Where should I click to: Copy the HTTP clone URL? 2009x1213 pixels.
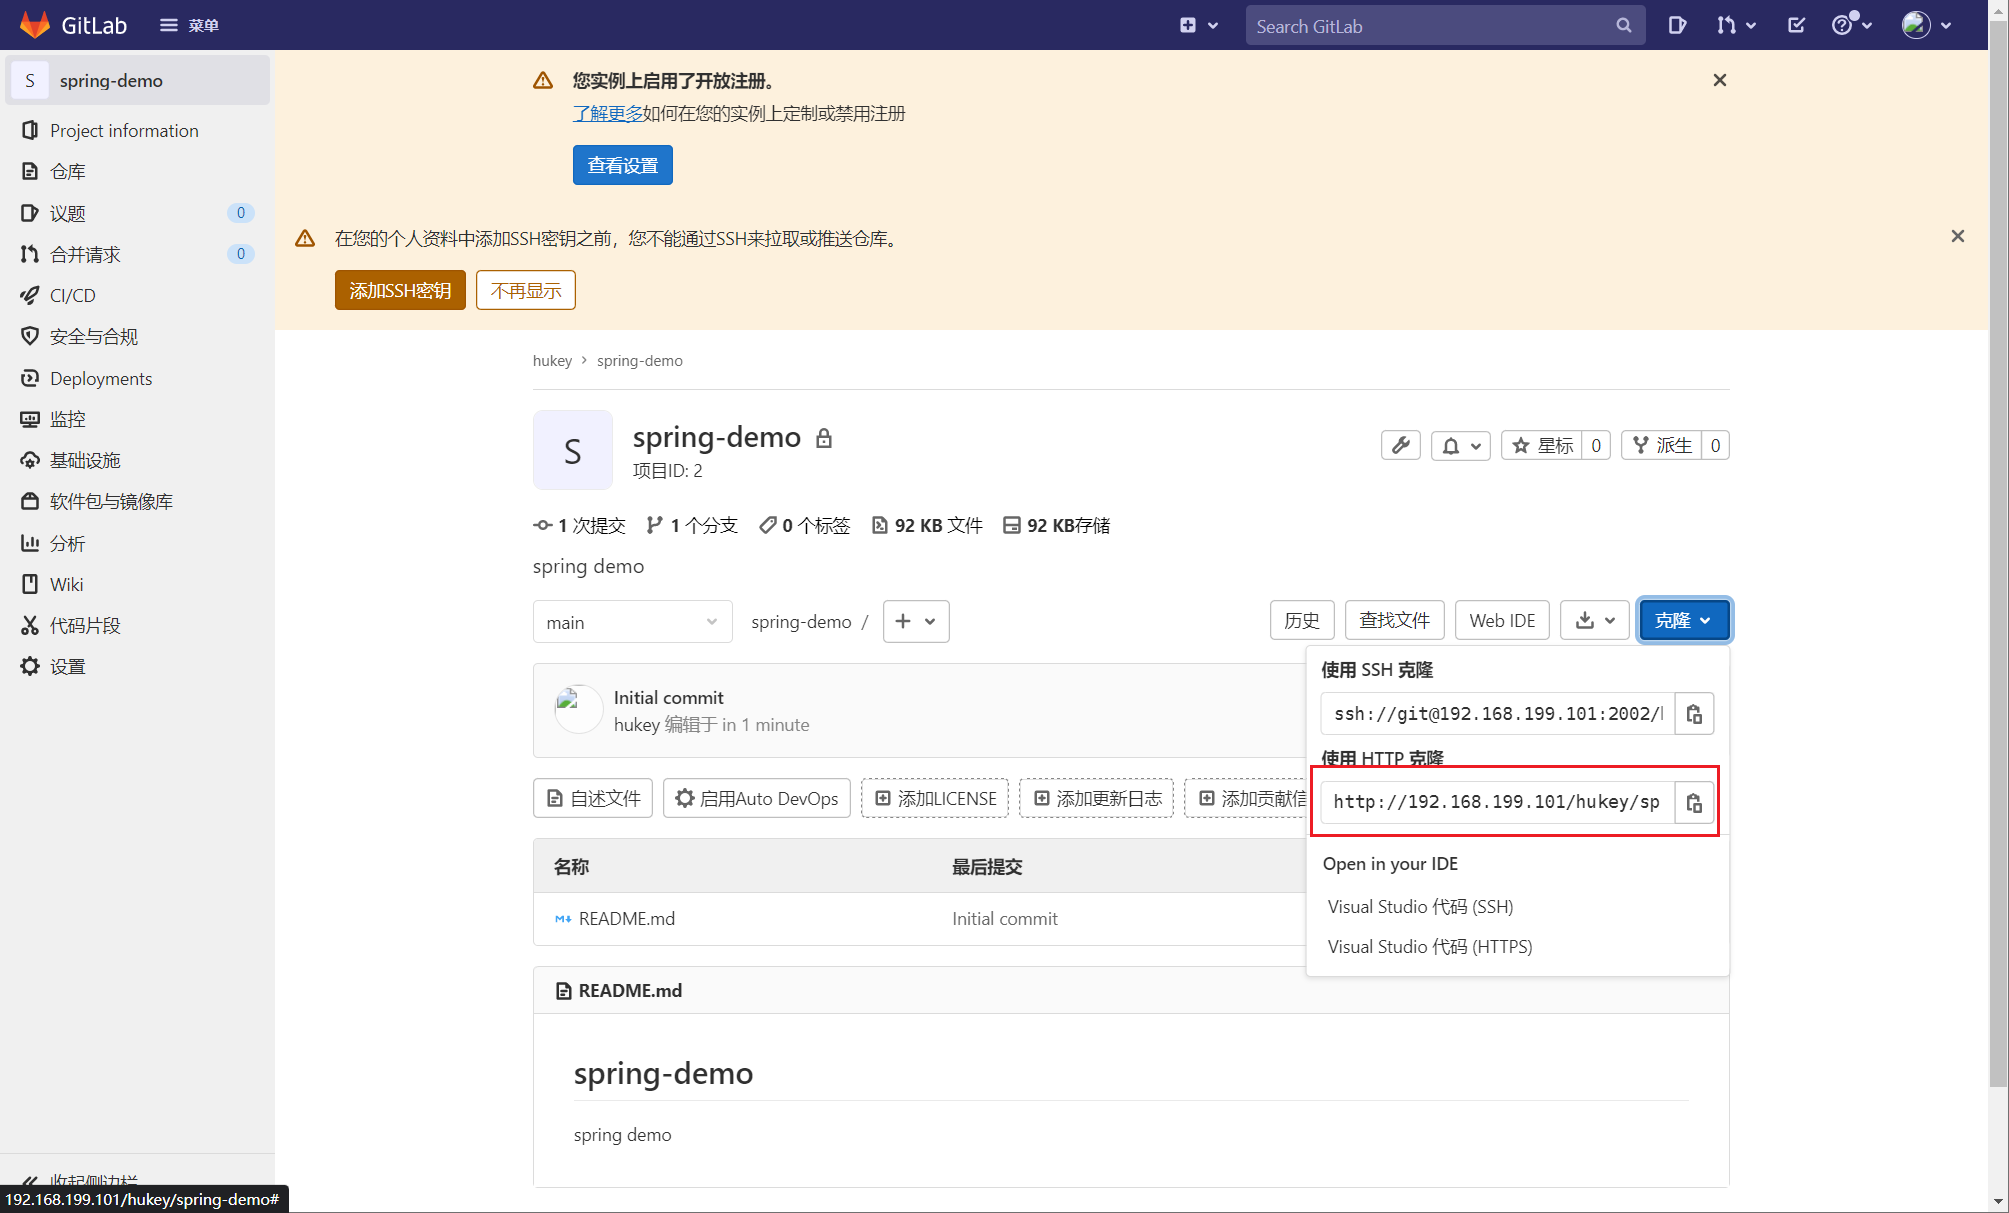[x=1694, y=803]
